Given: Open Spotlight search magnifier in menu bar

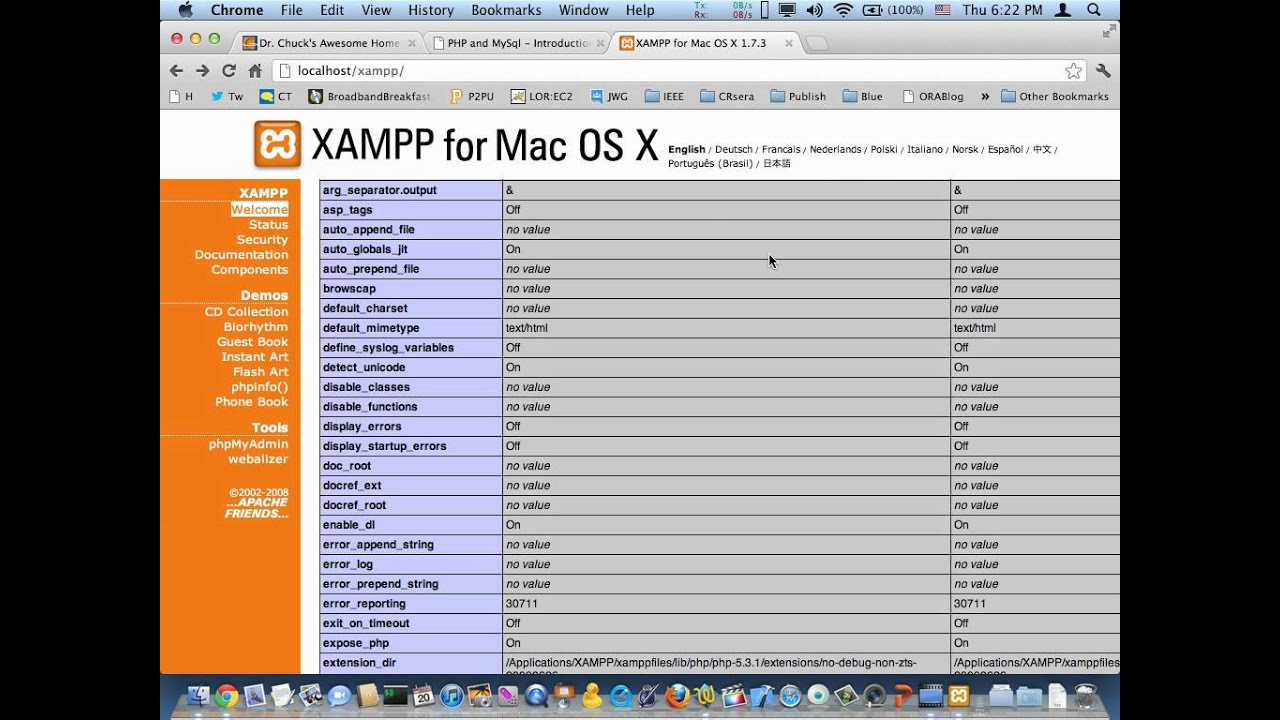Looking at the screenshot, I should tap(1093, 10).
